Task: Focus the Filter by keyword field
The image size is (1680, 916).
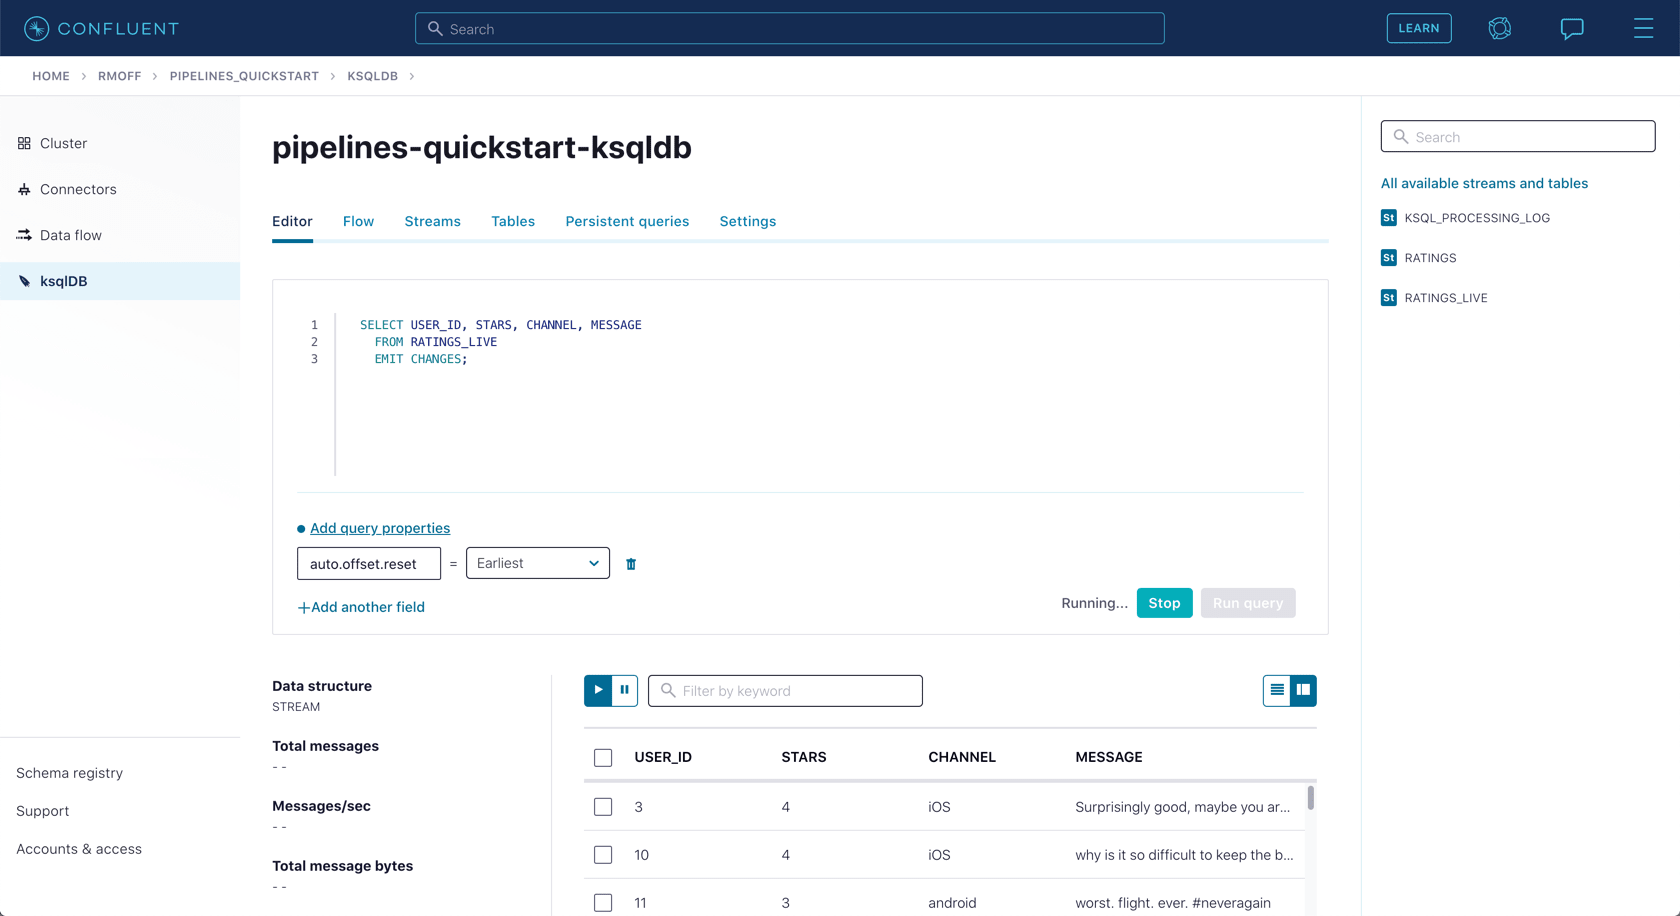Action: click(x=785, y=691)
